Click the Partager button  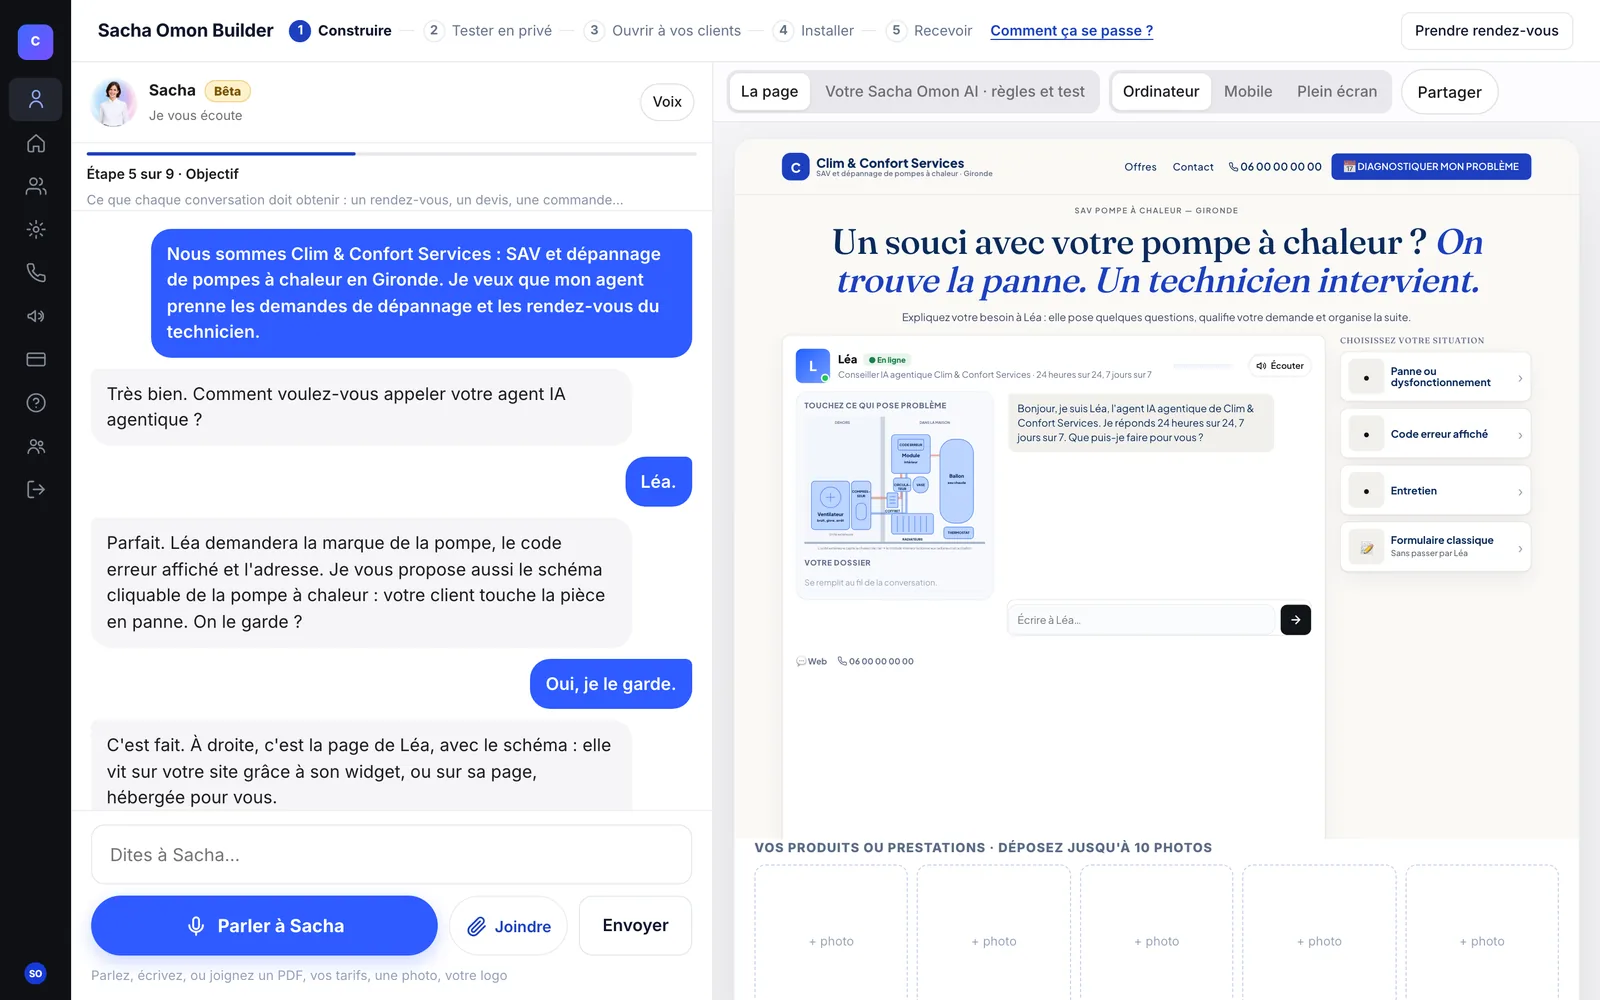pos(1449,92)
